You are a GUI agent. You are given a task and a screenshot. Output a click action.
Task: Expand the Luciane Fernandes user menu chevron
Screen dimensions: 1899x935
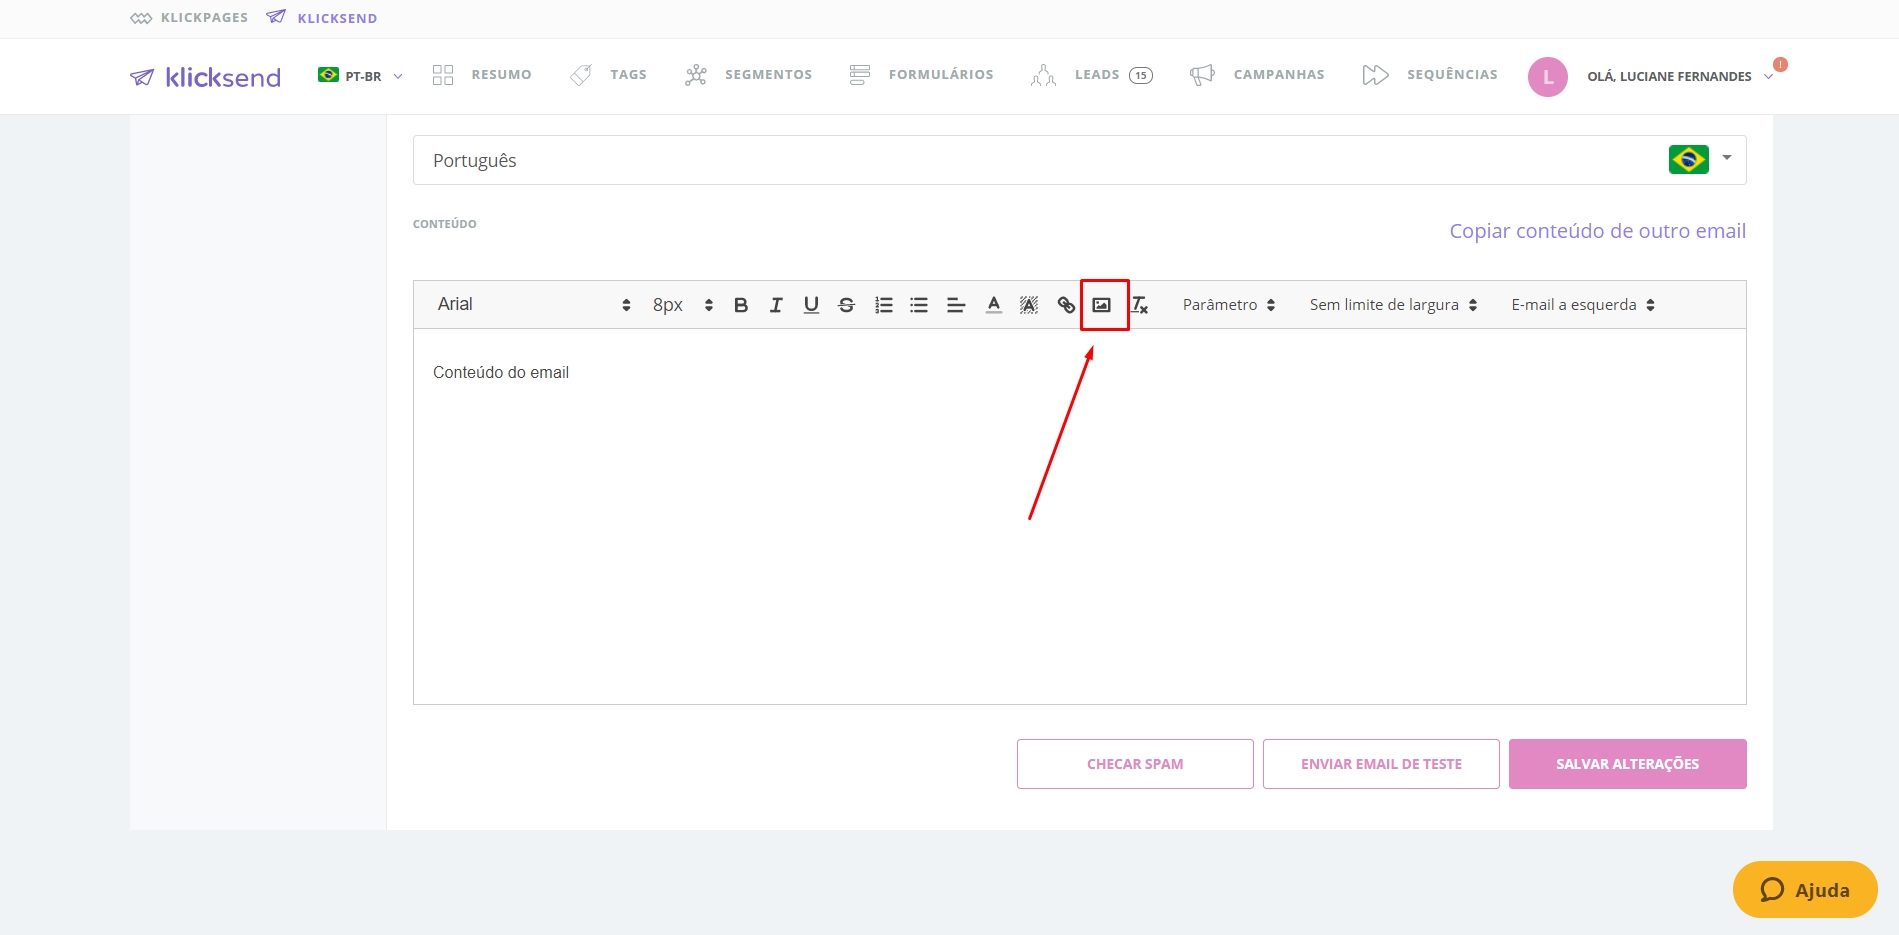coord(1768,77)
